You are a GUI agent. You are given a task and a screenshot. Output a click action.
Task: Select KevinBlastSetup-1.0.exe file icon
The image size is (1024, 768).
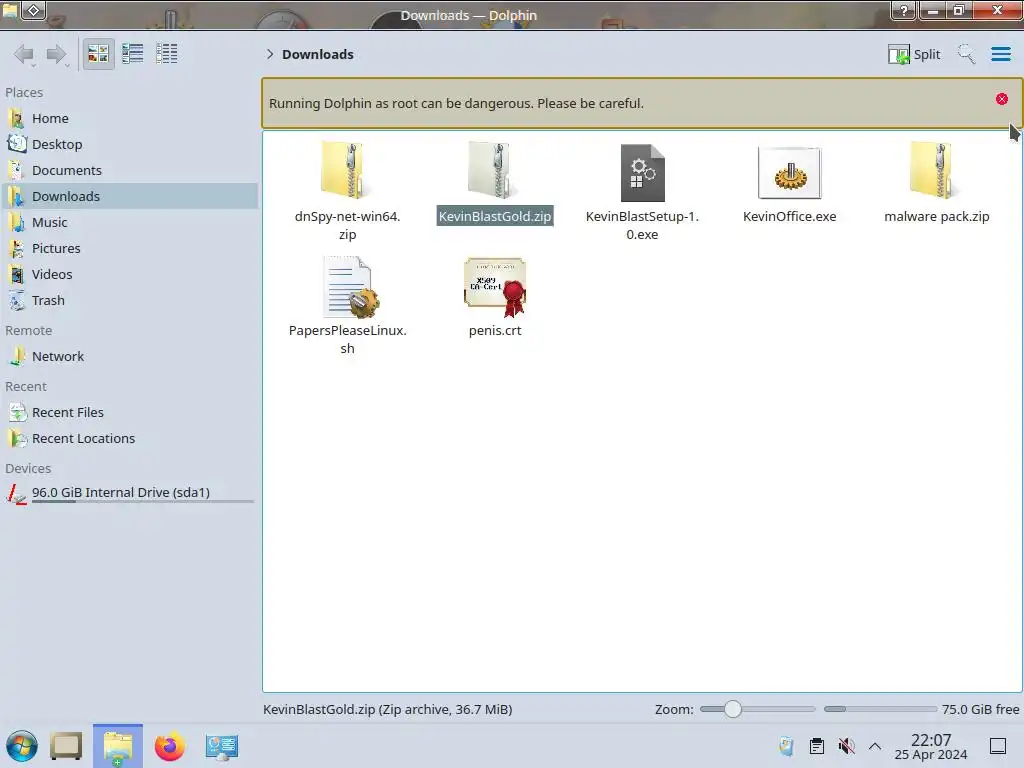click(x=642, y=172)
